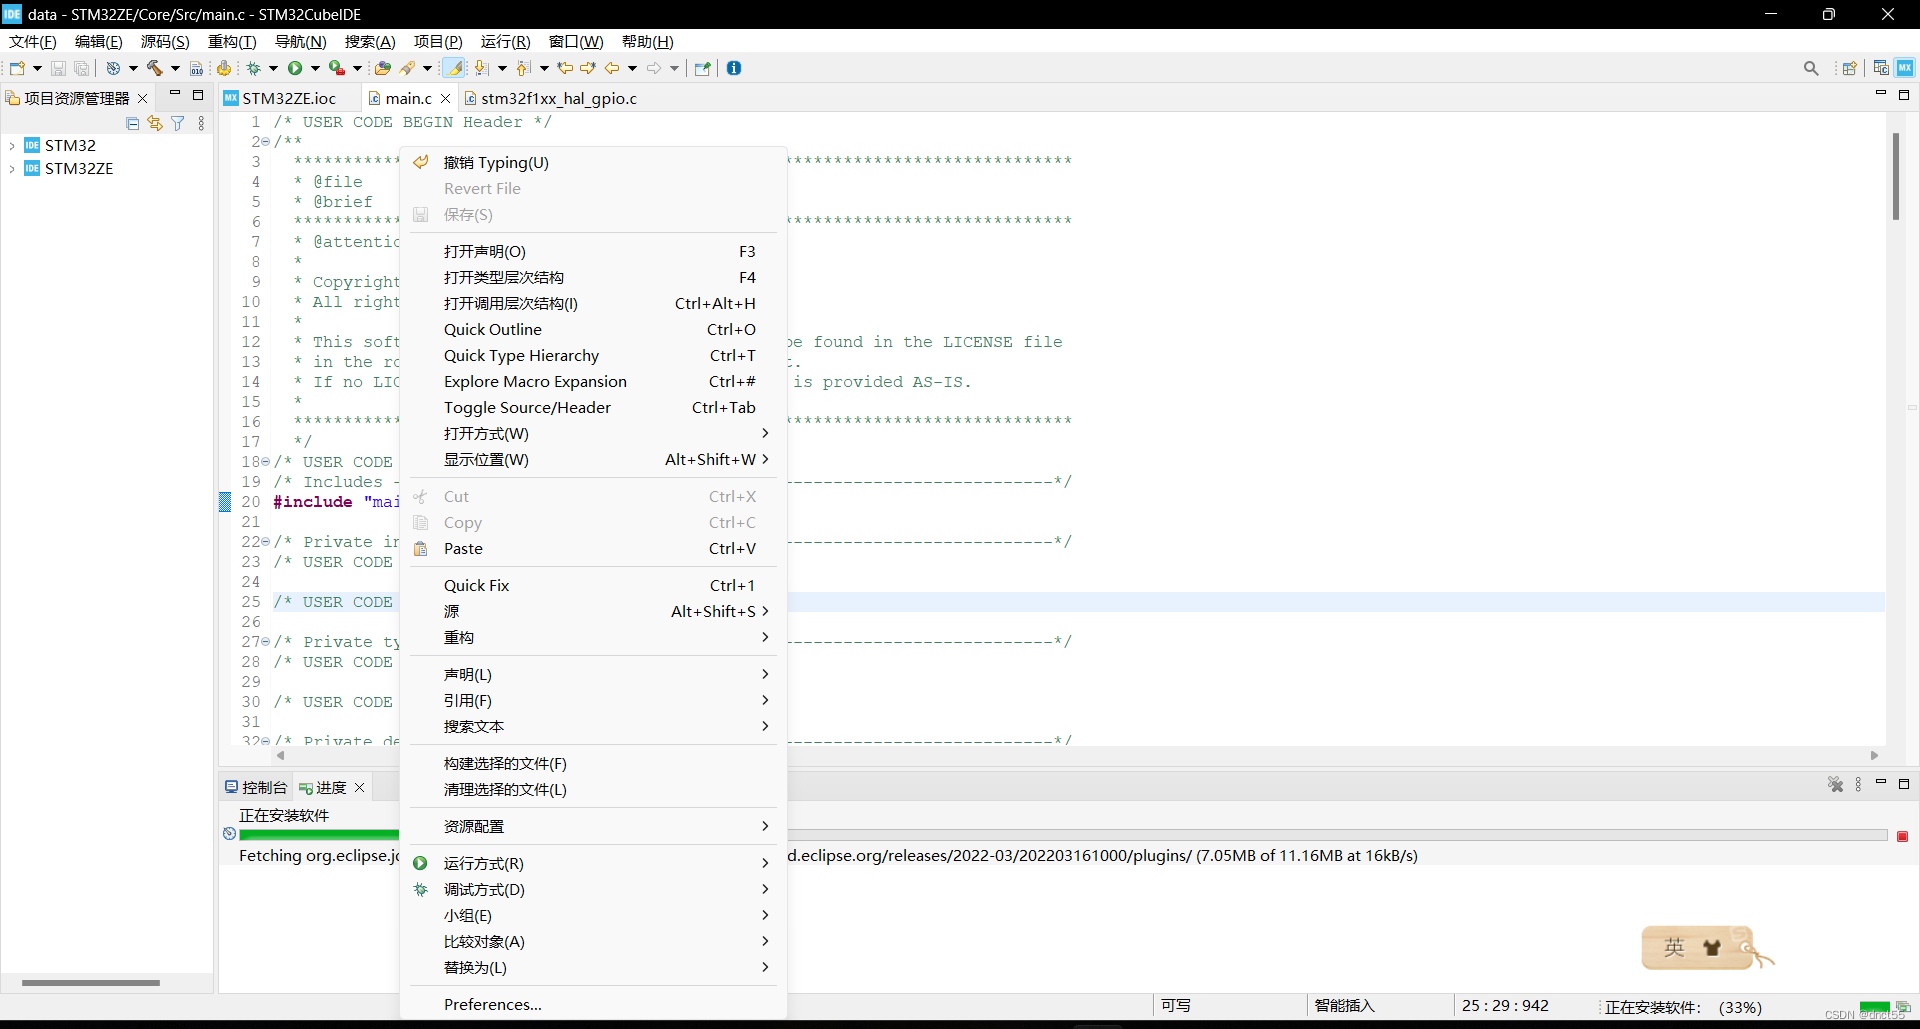The height and width of the screenshot is (1029, 1920).
Task: Switch to the stm32f1xx_hal_gpio.c editor tab
Action: coord(550,98)
